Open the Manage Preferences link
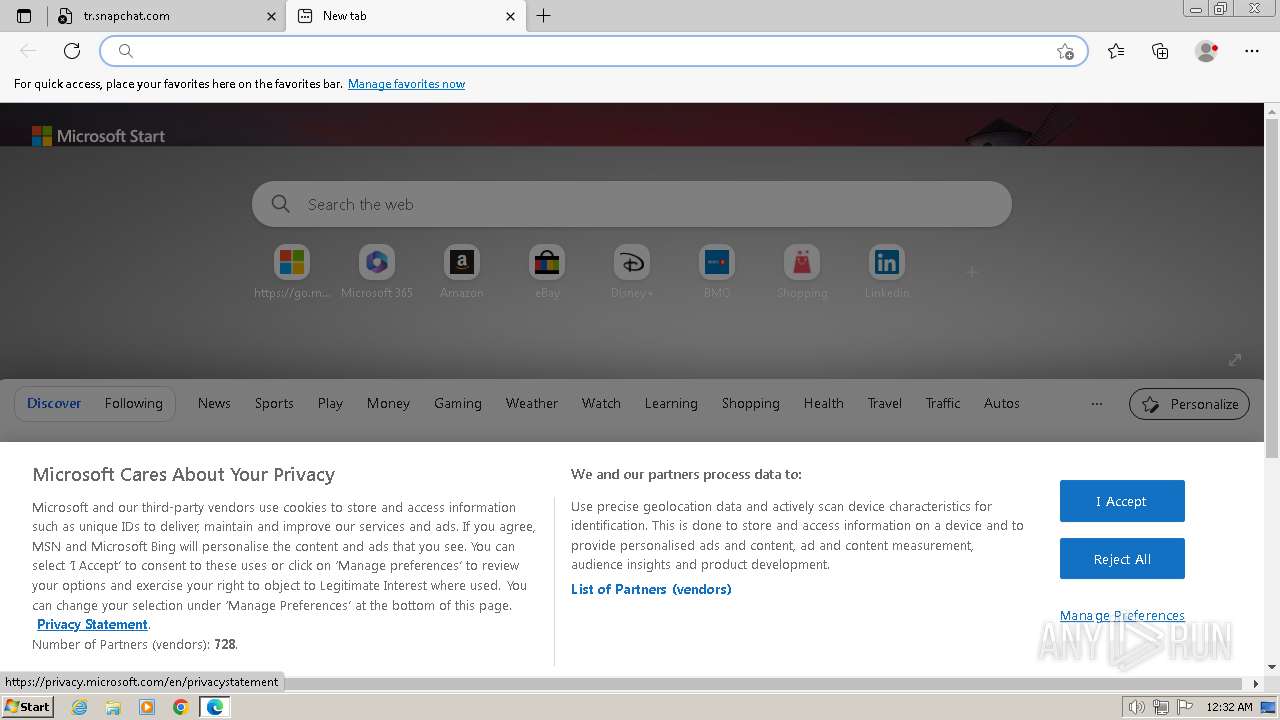Image resolution: width=1280 pixels, height=720 pixels. pyautogui.click(x=1122, y=616)
